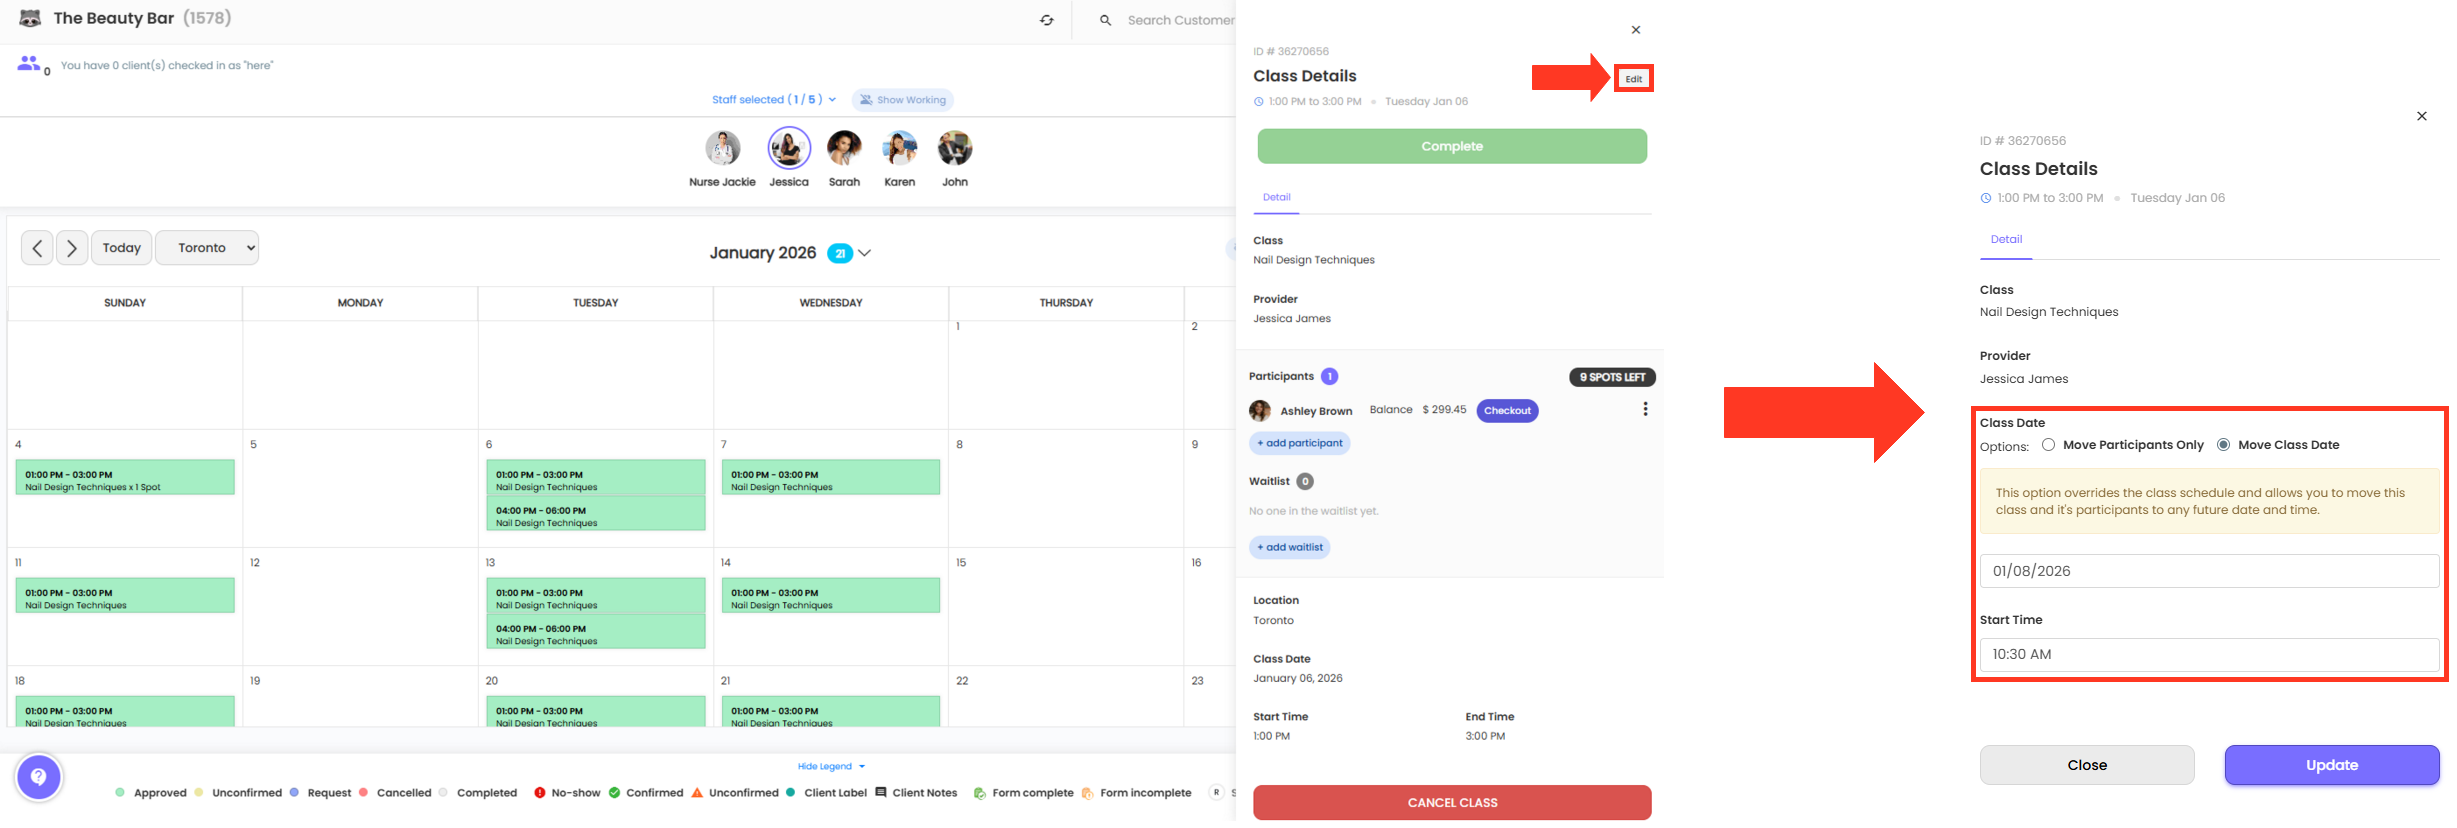Click the Update button

(x=2332, y=765)
